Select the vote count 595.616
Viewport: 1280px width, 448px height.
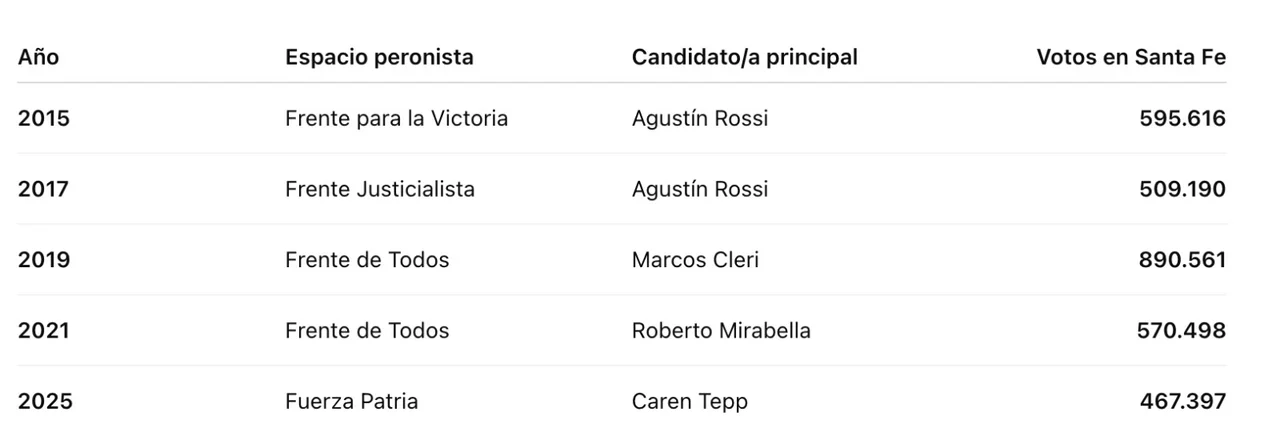(1182, 119)
